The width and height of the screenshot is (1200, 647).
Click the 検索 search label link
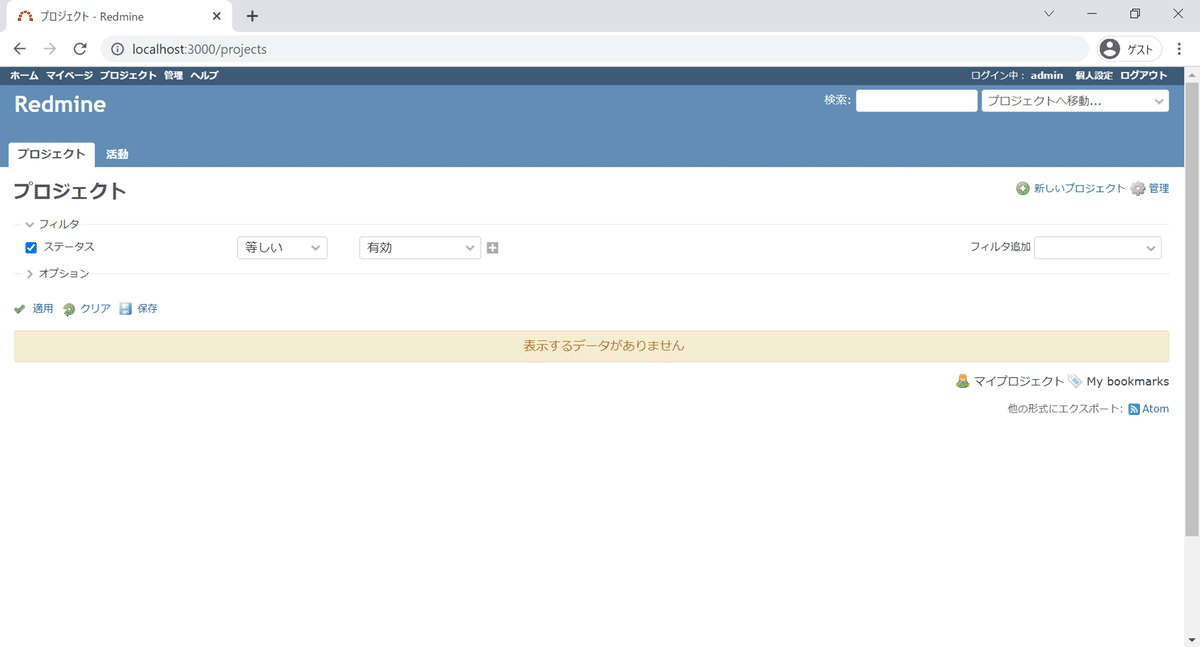coord(836,100)
